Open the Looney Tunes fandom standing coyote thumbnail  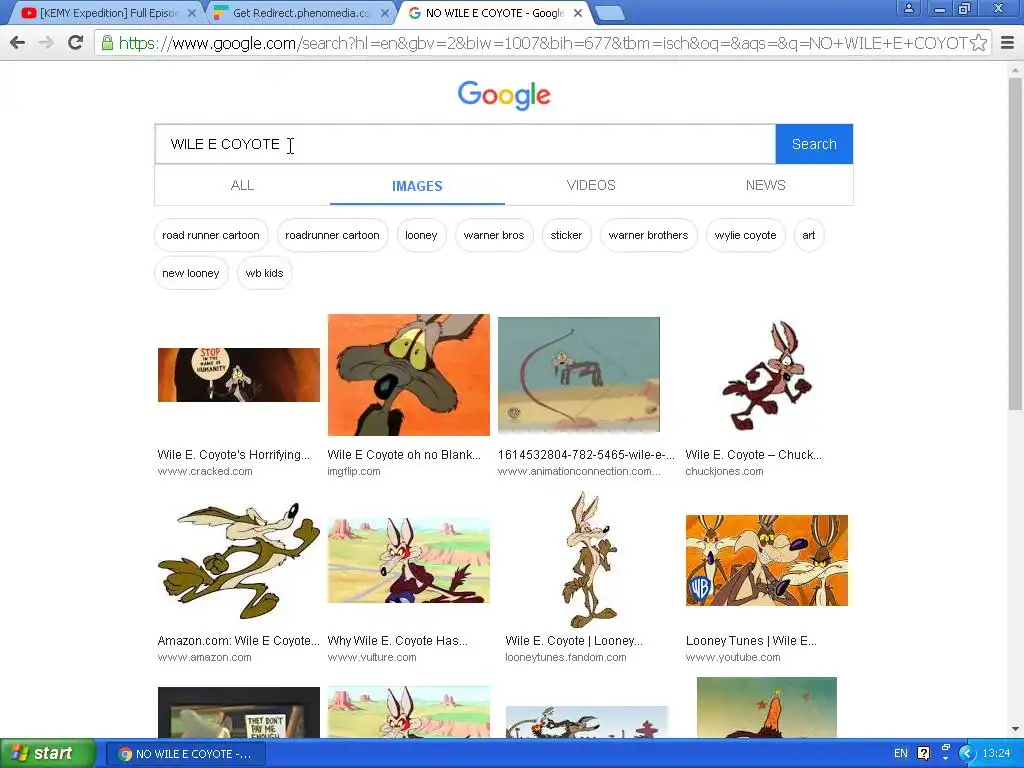591,561
